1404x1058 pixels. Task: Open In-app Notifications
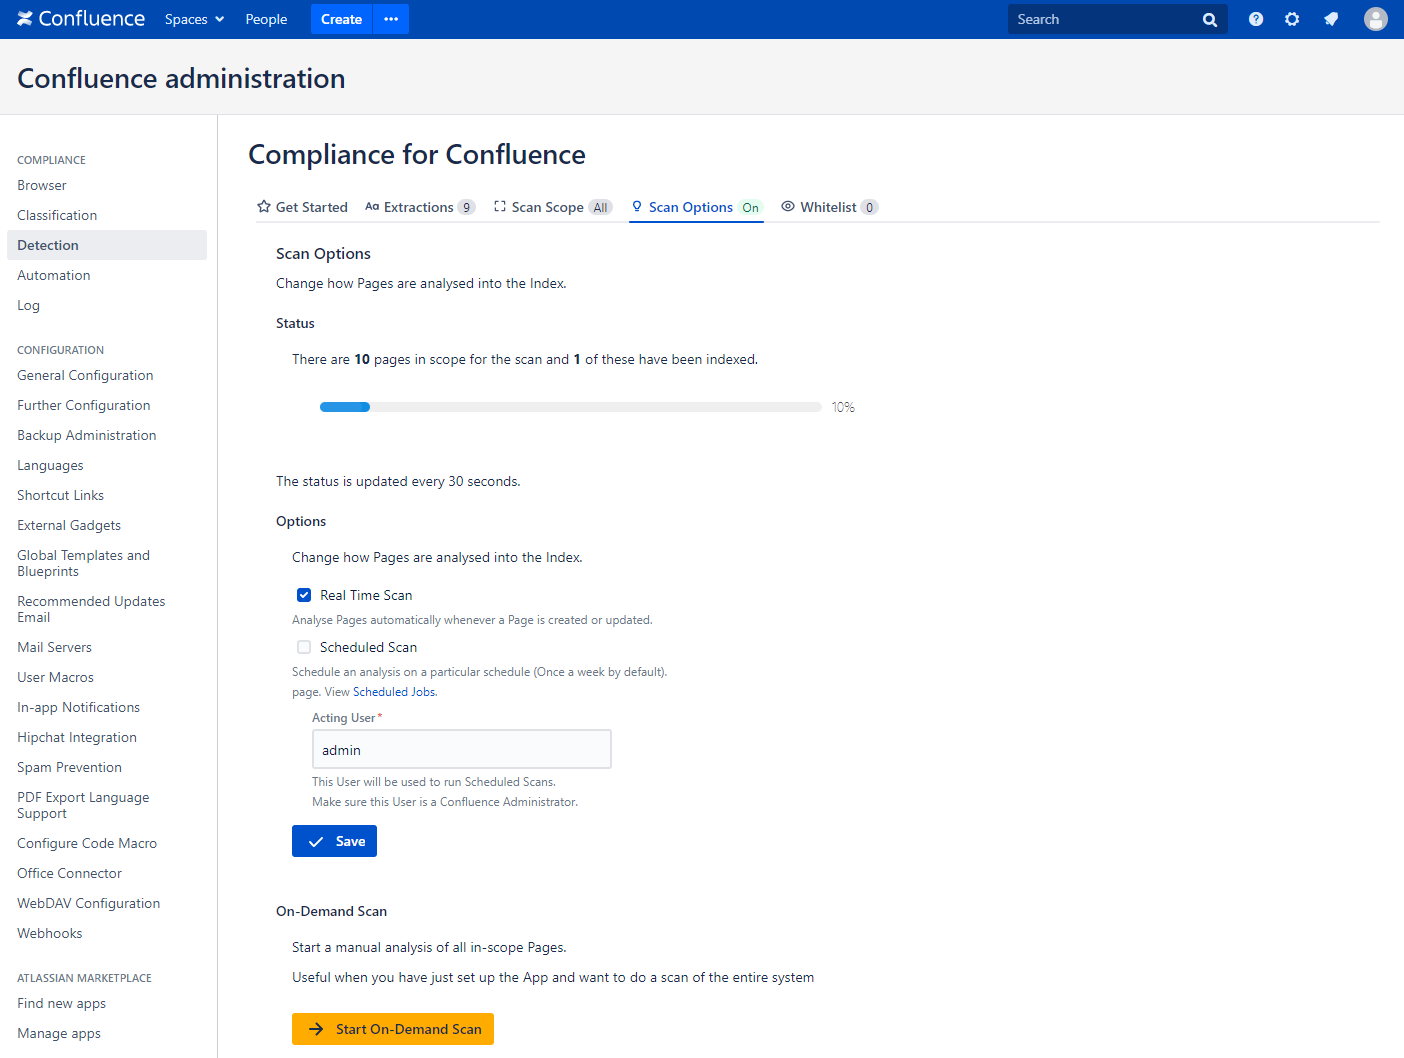[x=78, y=707]
